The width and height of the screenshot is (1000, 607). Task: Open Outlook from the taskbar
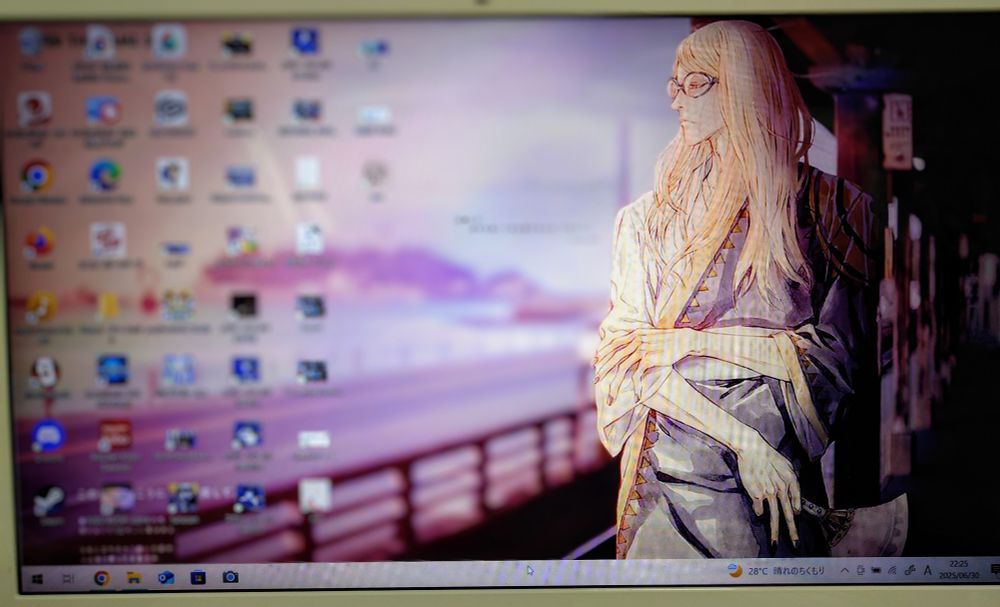(166, 578)
